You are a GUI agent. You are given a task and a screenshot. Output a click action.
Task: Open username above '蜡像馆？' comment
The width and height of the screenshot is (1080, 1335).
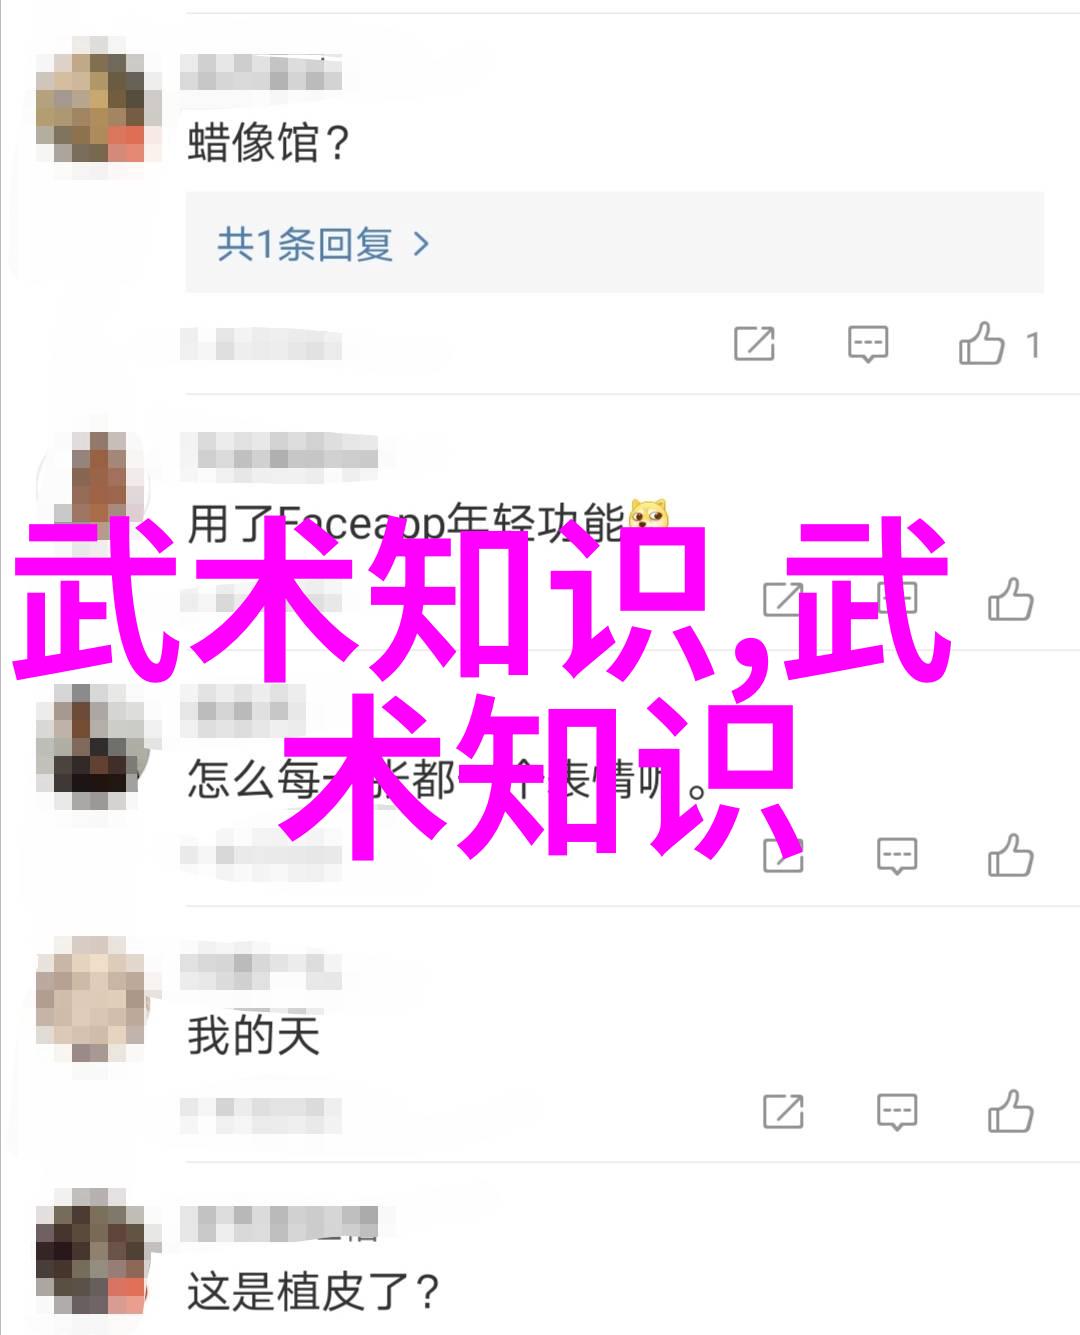point(260,74)
